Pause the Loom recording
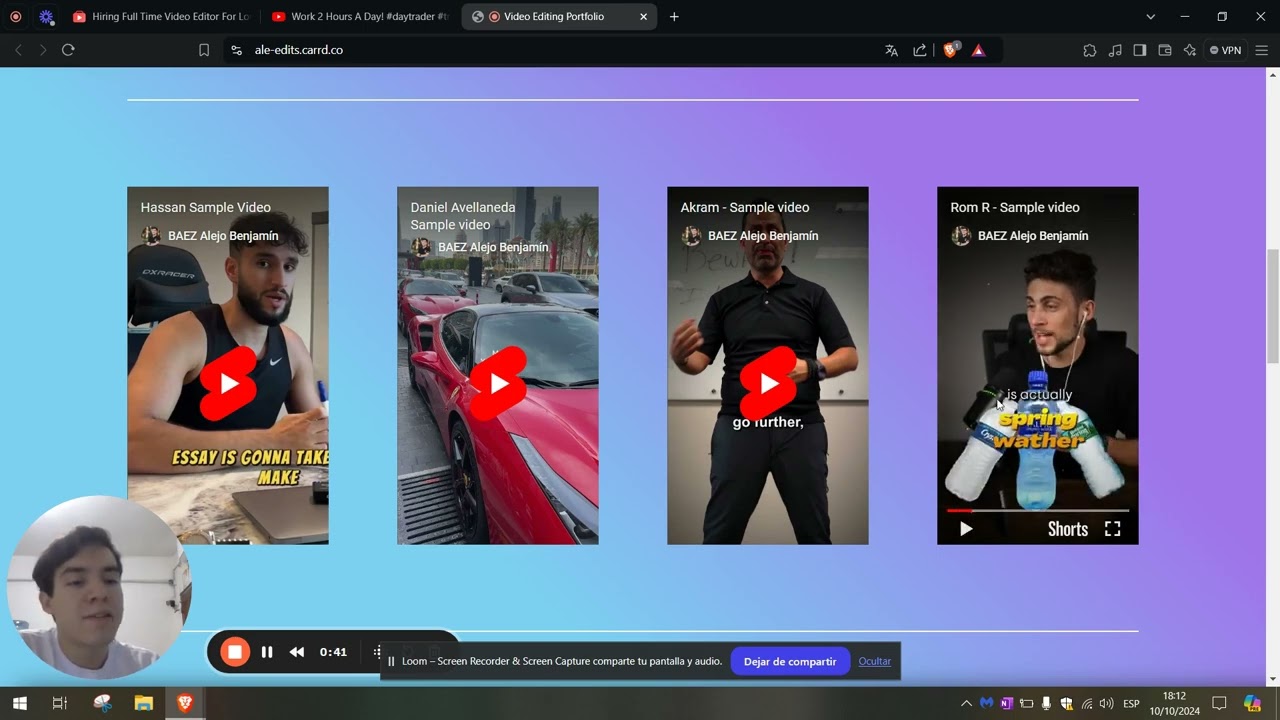The height and width of the screenshot is (720, 1280). point(267,652)
